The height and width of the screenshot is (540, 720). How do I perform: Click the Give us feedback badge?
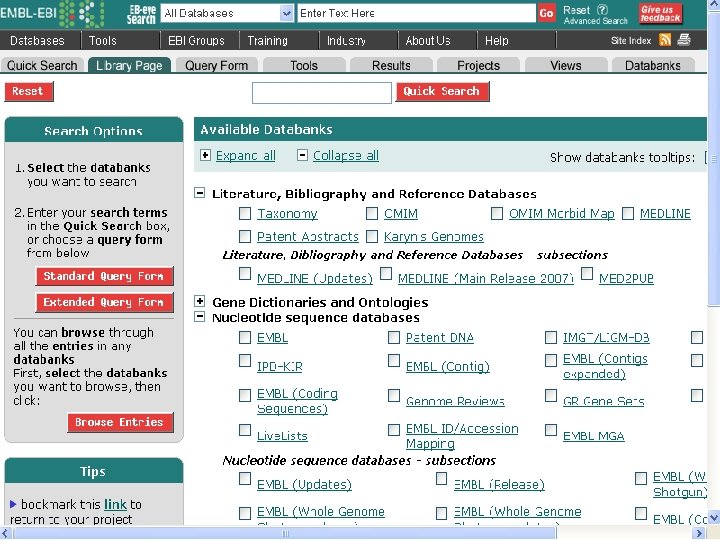[x=660, y=13]
